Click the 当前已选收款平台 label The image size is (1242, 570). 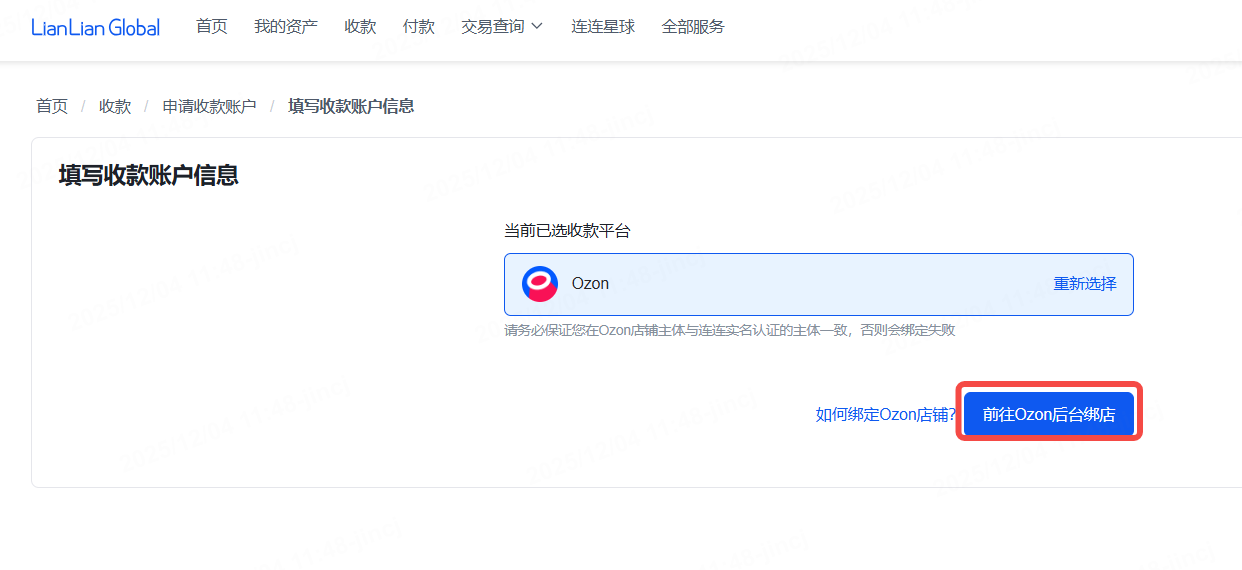[x=568, y=231]
